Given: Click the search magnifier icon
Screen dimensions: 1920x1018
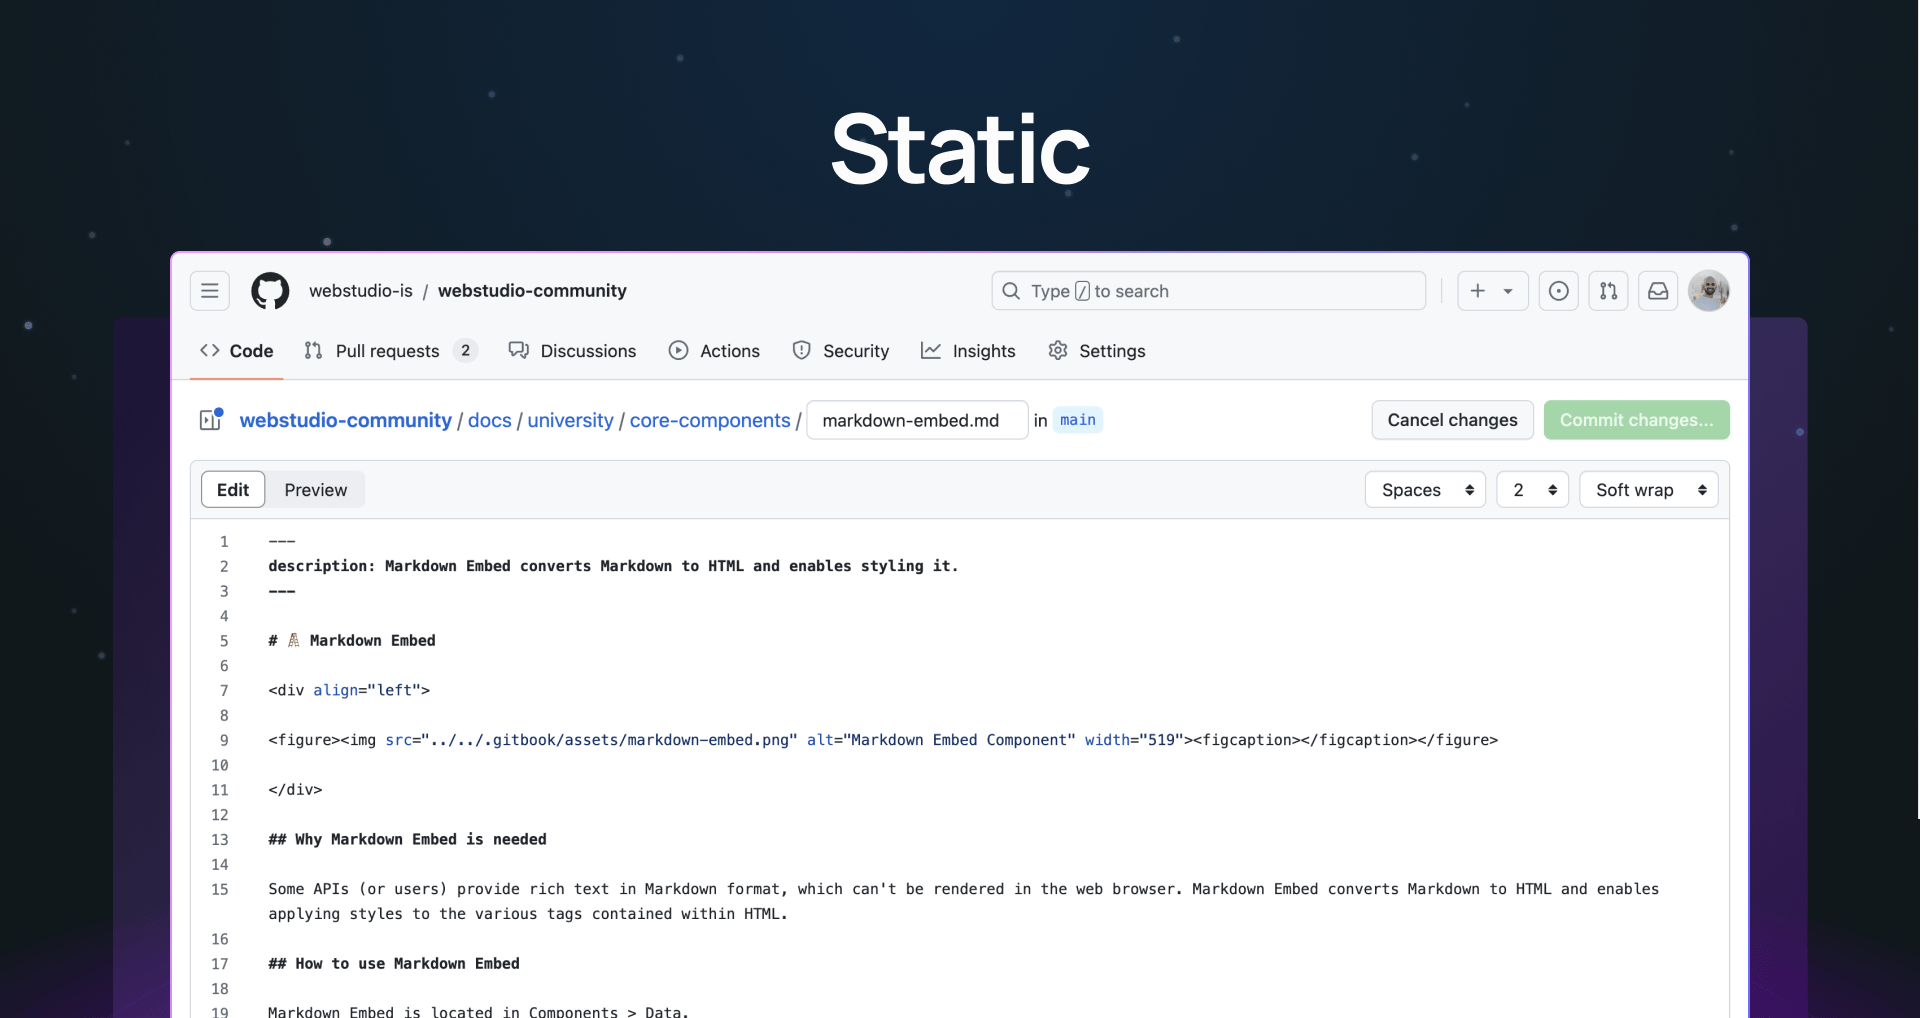Looking at the screenshot, I should [1011, 291].
